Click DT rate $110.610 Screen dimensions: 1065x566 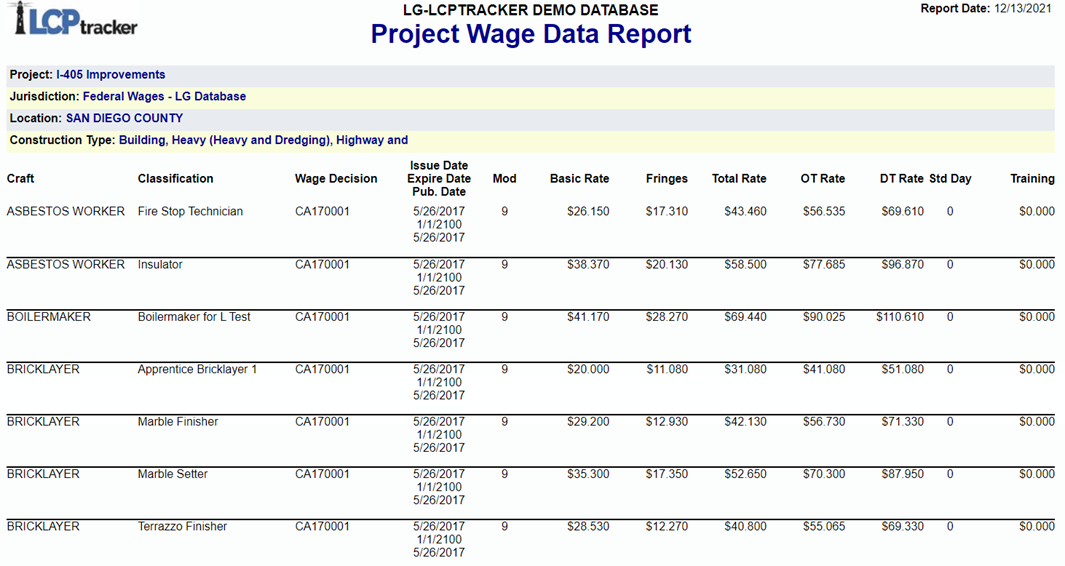point(900,317)
